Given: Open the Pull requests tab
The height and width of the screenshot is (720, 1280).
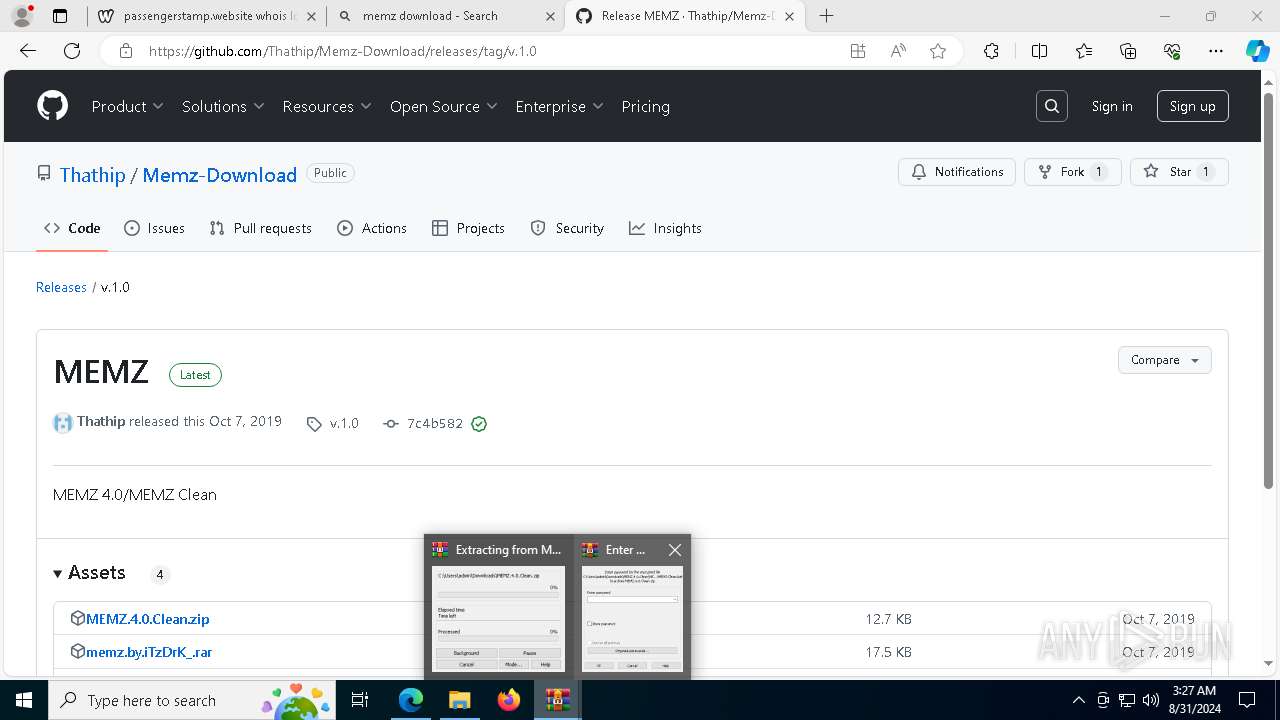Looking at the screenshot, I should click(260, 228).
